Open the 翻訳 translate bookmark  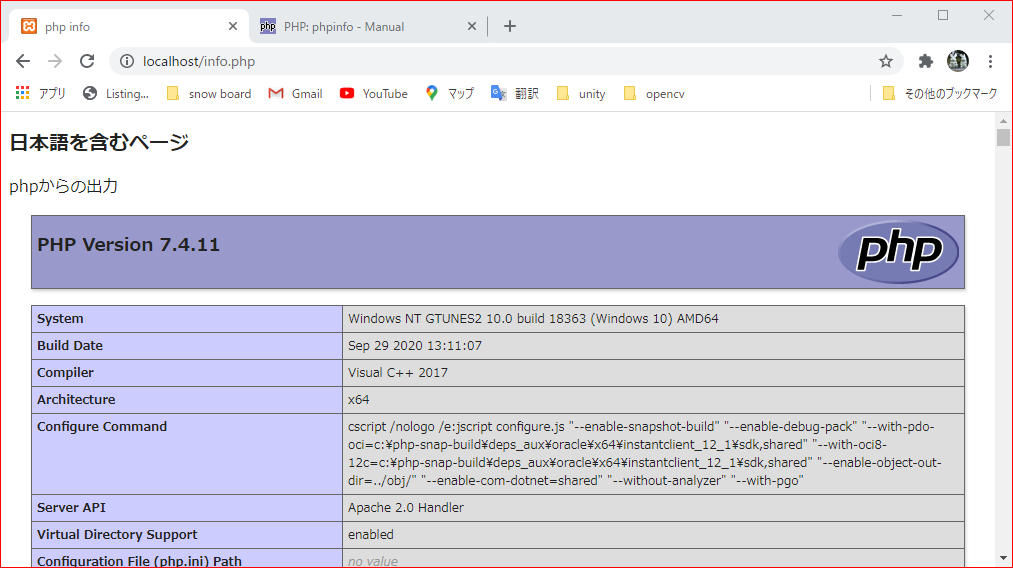click(x=515, y=93)
